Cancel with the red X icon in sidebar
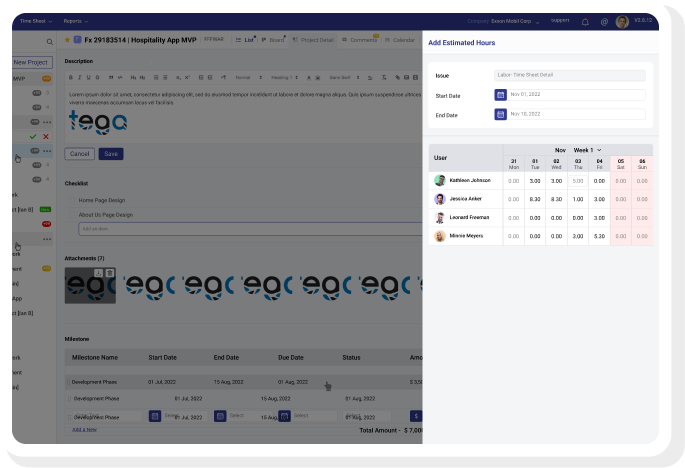 point(45,136)
